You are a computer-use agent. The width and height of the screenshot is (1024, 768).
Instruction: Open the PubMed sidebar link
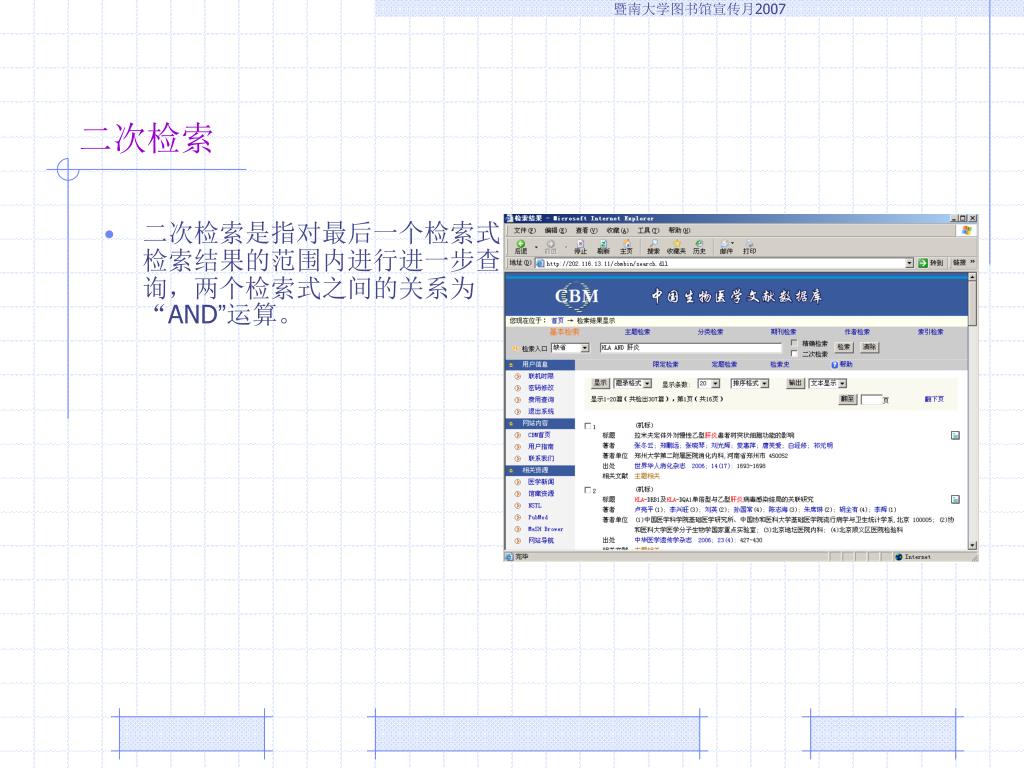[x=538, y=517]
